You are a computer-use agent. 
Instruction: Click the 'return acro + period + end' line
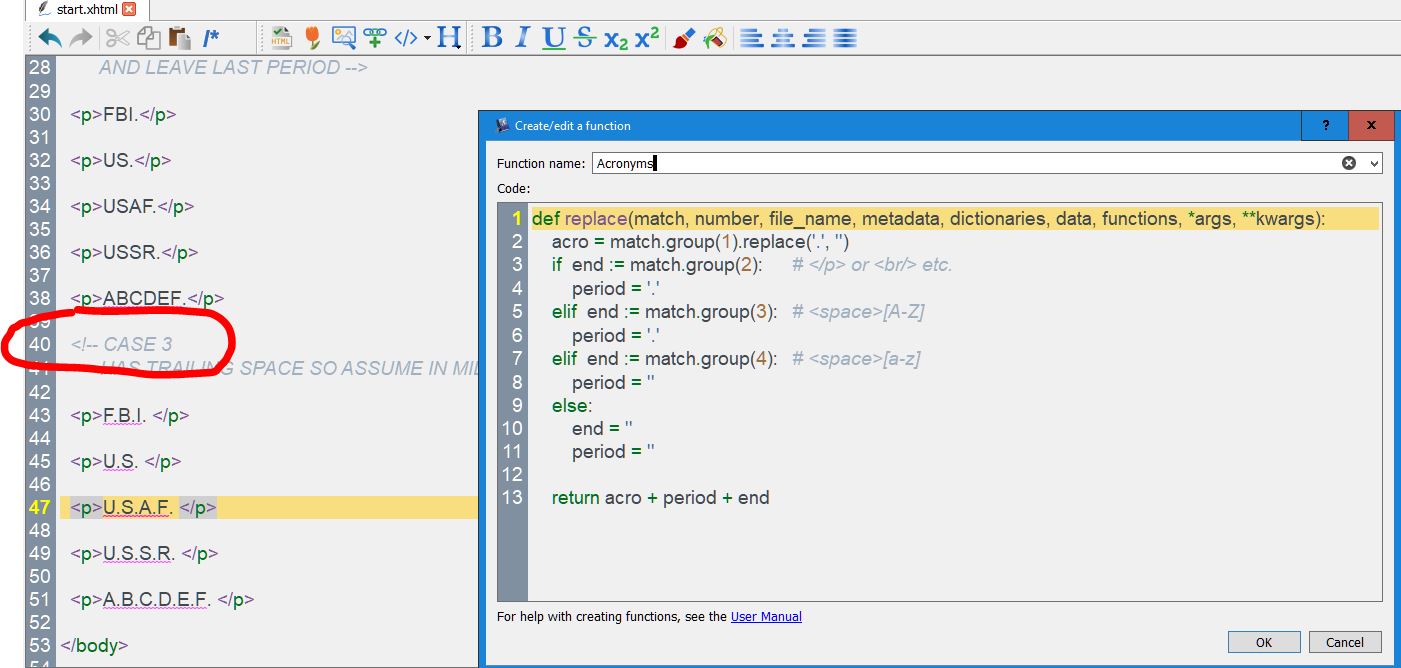click(660, 497)
